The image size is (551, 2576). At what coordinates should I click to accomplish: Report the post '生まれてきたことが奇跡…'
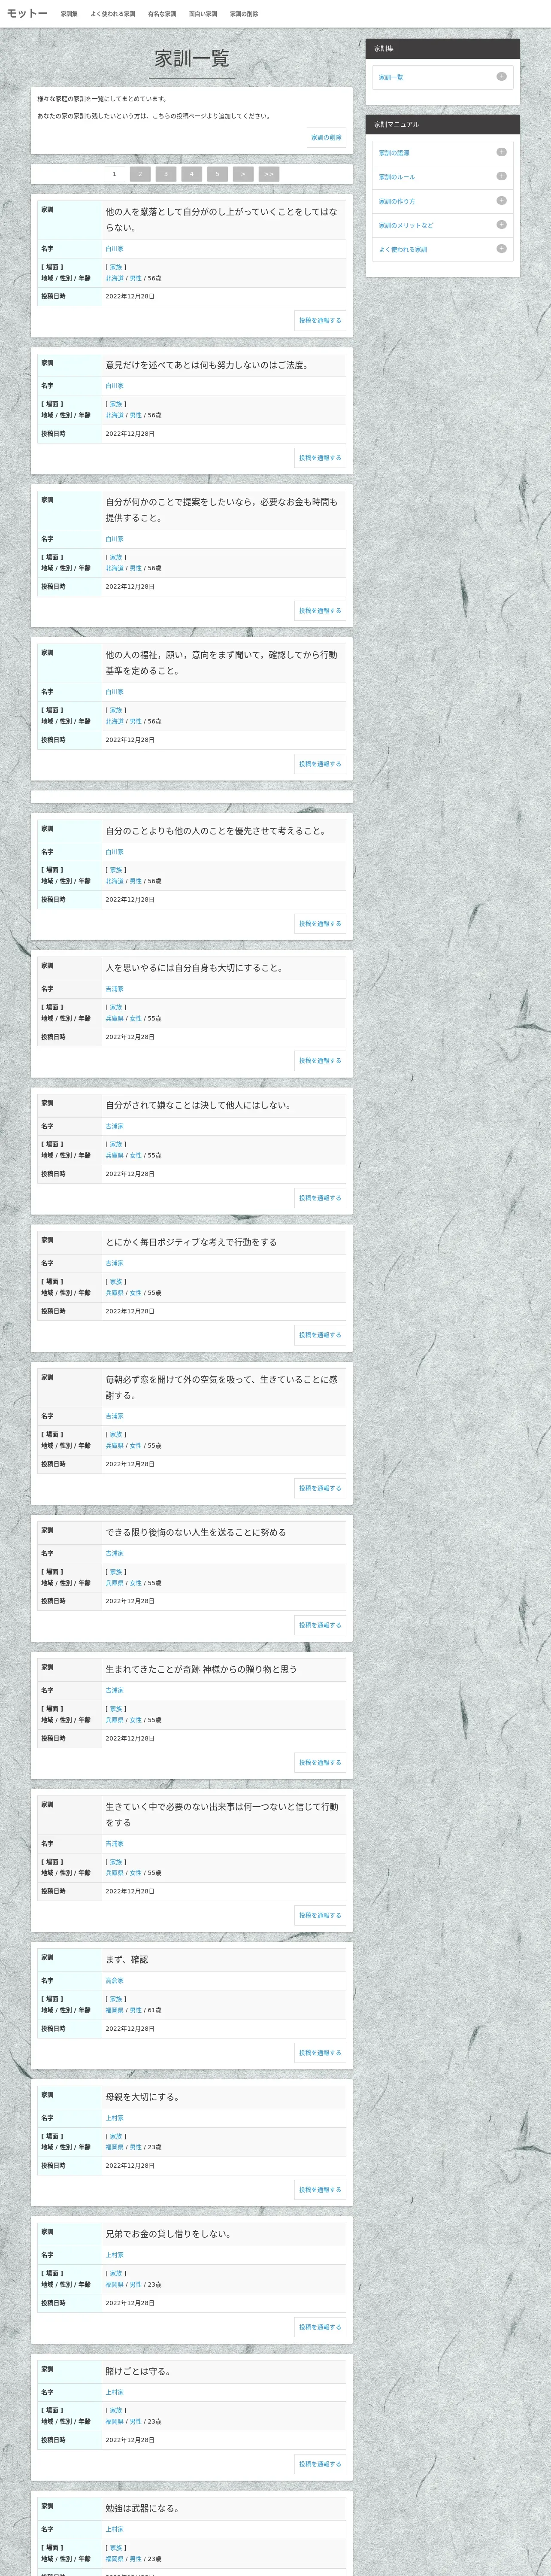coord(320,1762)
